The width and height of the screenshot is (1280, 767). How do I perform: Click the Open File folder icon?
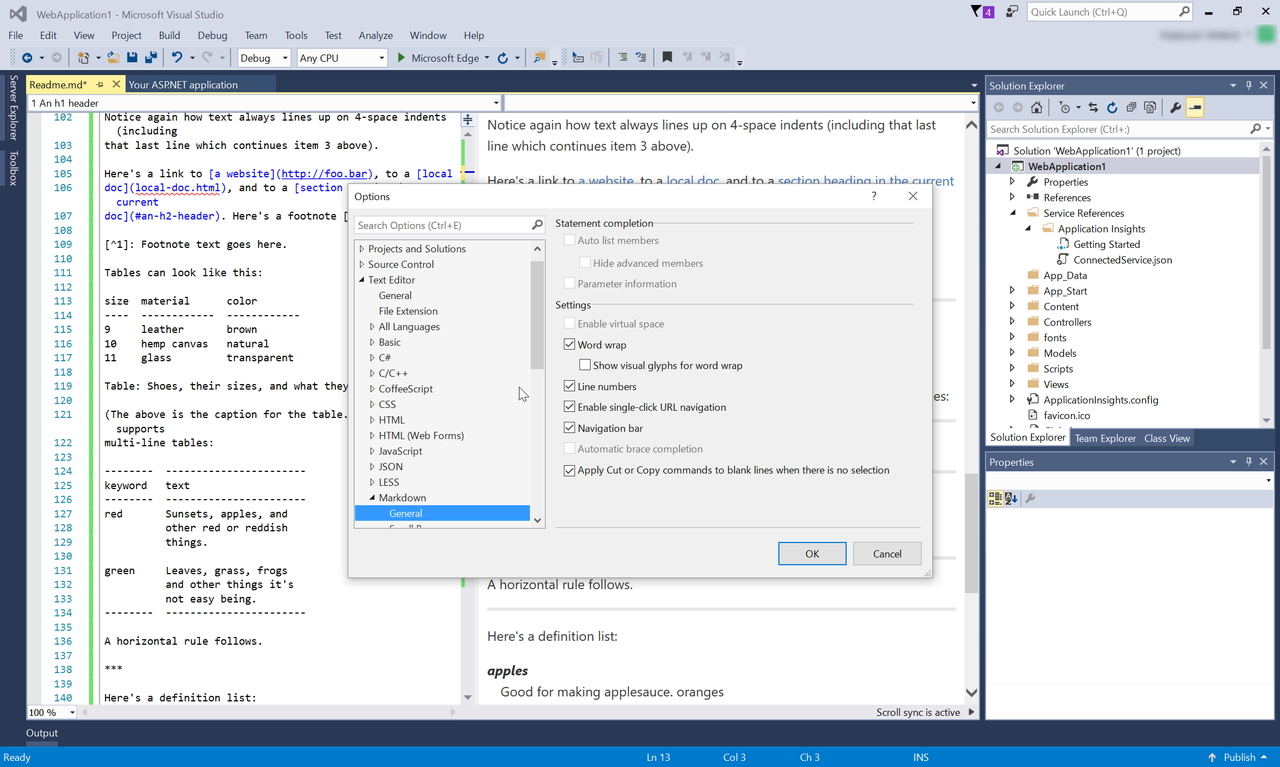(114, 58)
